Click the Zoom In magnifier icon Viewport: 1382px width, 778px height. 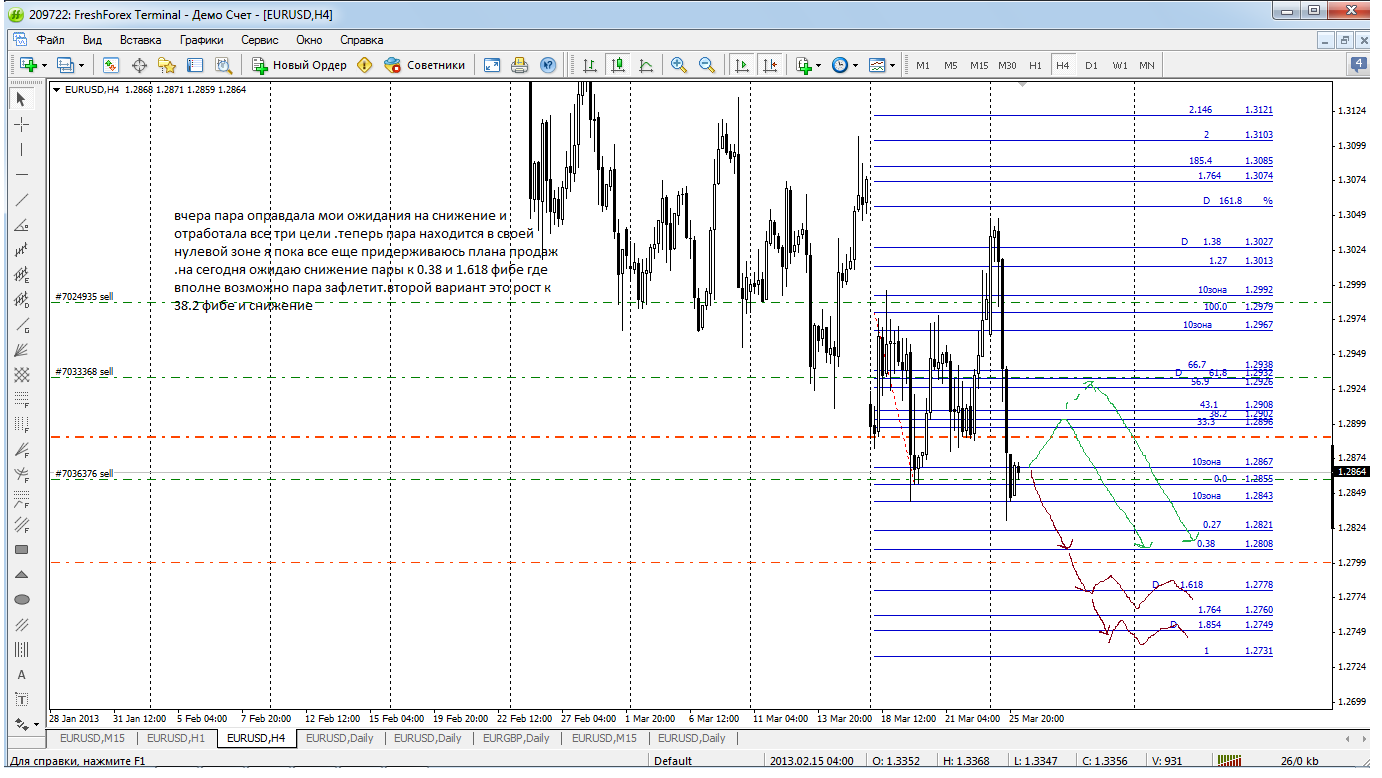[x=679, y=65]
